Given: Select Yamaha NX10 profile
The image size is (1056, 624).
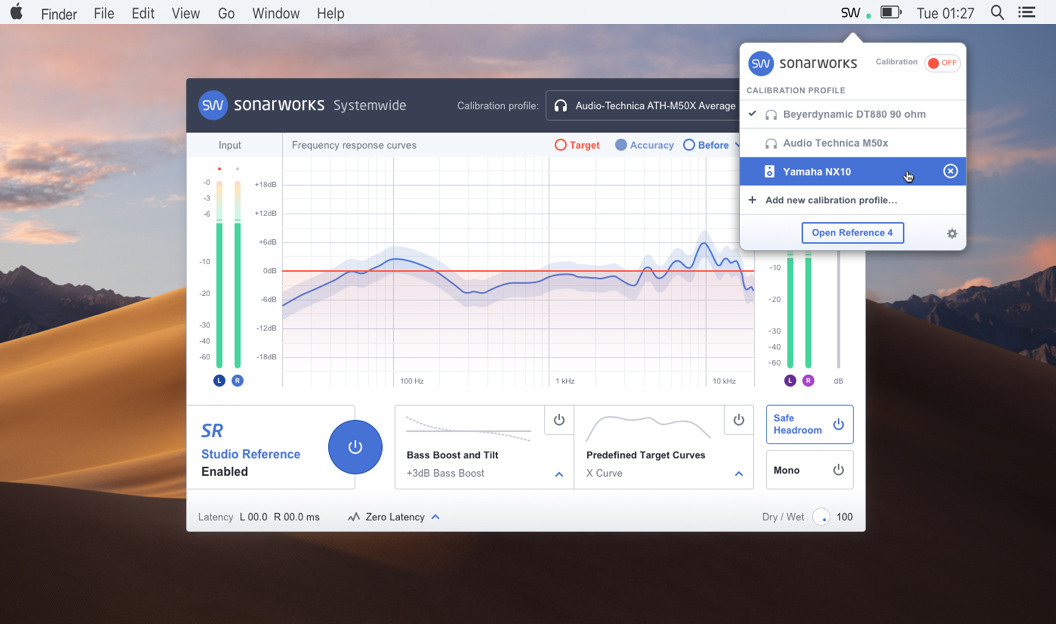Looking at the screenshot, I should tap(853, 172).
